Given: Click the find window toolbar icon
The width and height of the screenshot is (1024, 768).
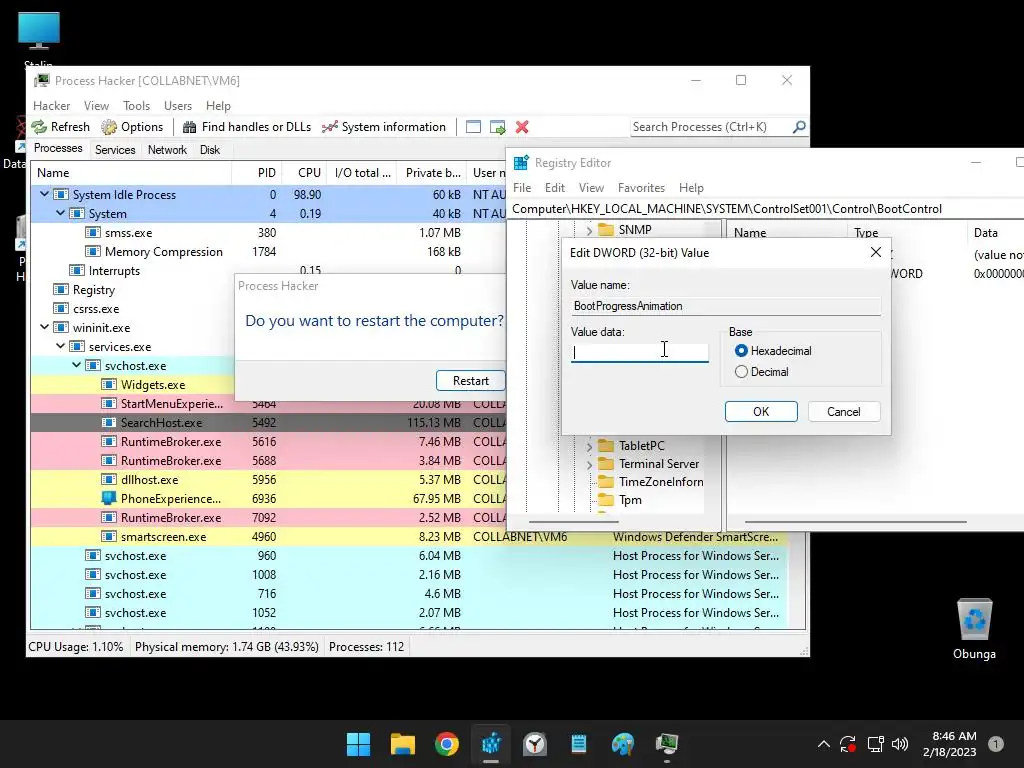Looking at the screenshot, I should pyautogui.click(x=473, y=127).
